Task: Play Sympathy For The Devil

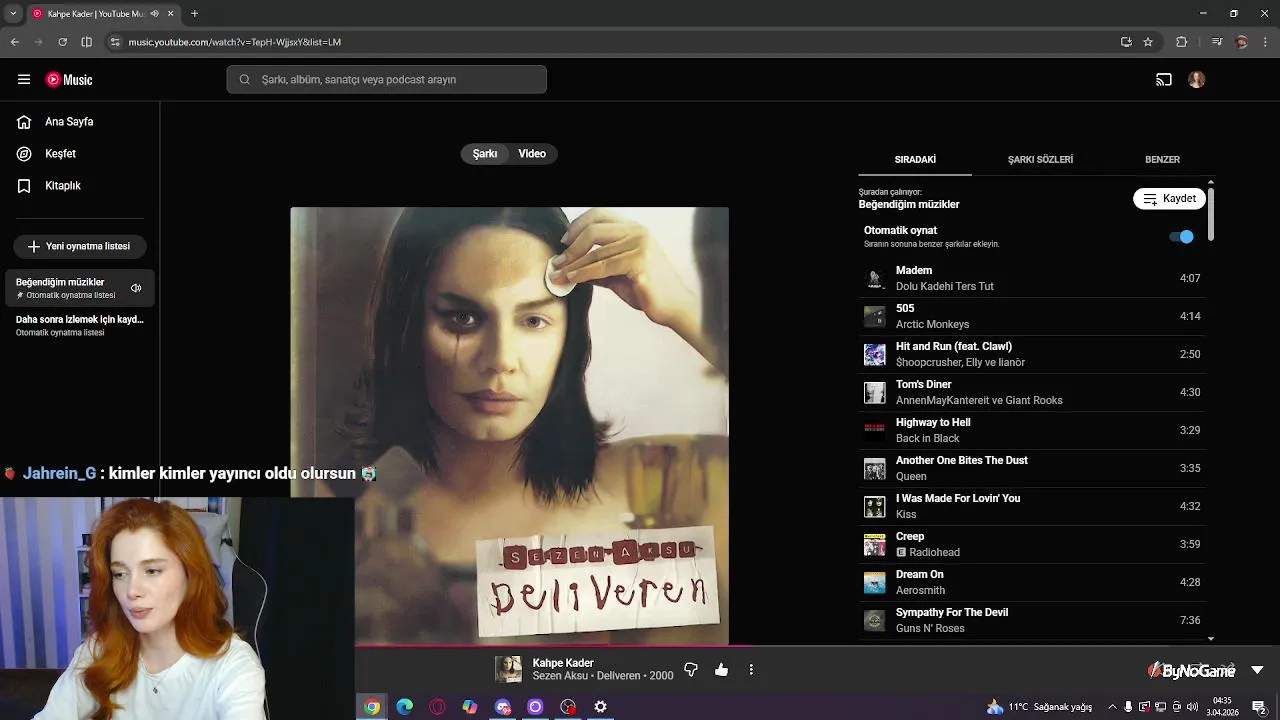Action: [x=1032, y=620]
